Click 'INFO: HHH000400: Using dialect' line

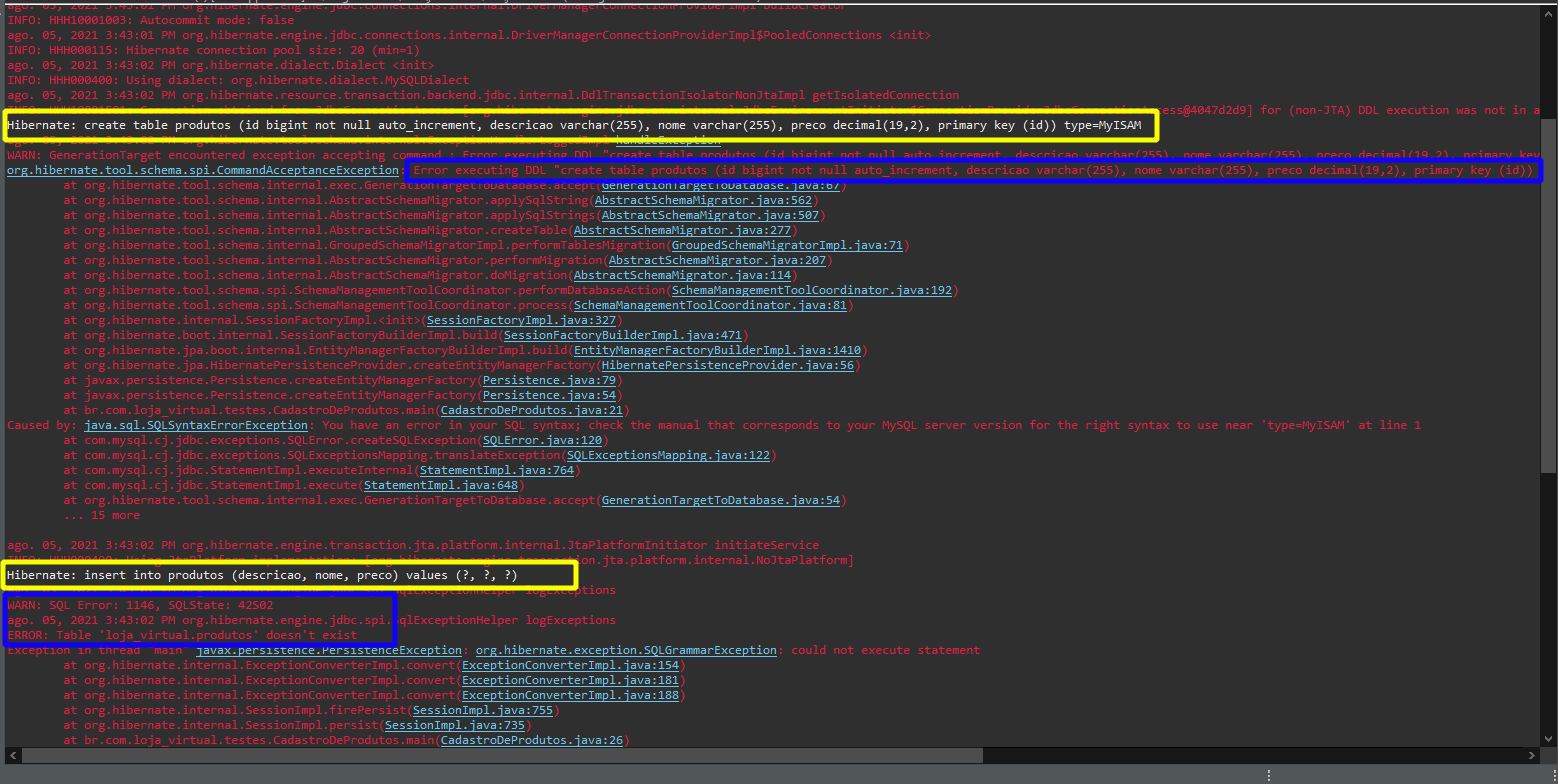238,80
